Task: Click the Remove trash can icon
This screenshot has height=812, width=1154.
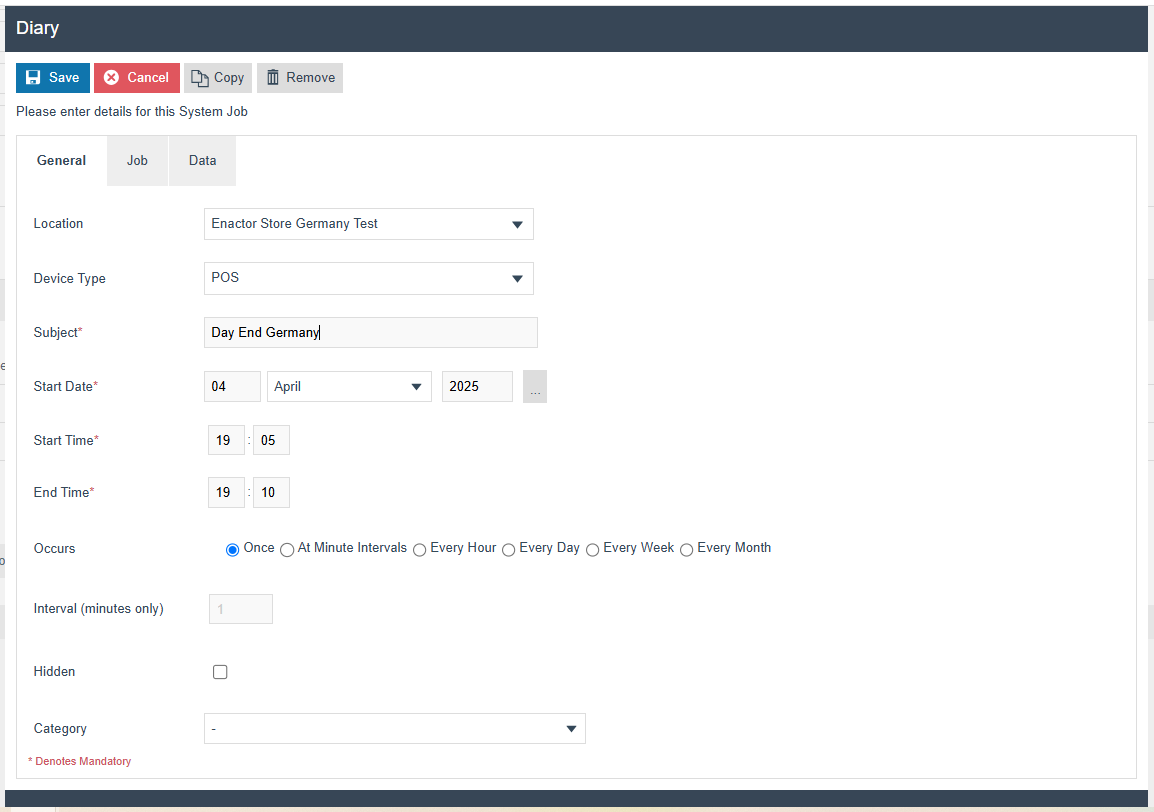Action: click(273, 78)
